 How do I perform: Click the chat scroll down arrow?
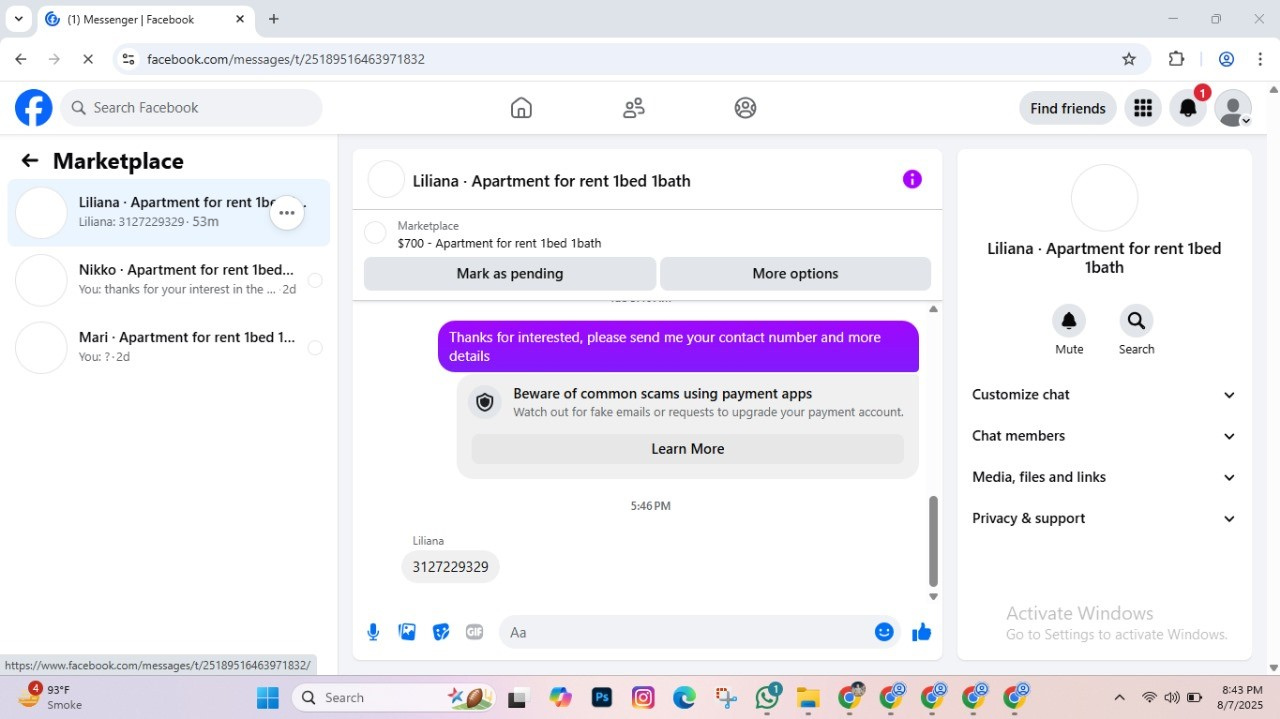[x=933, y=597]
